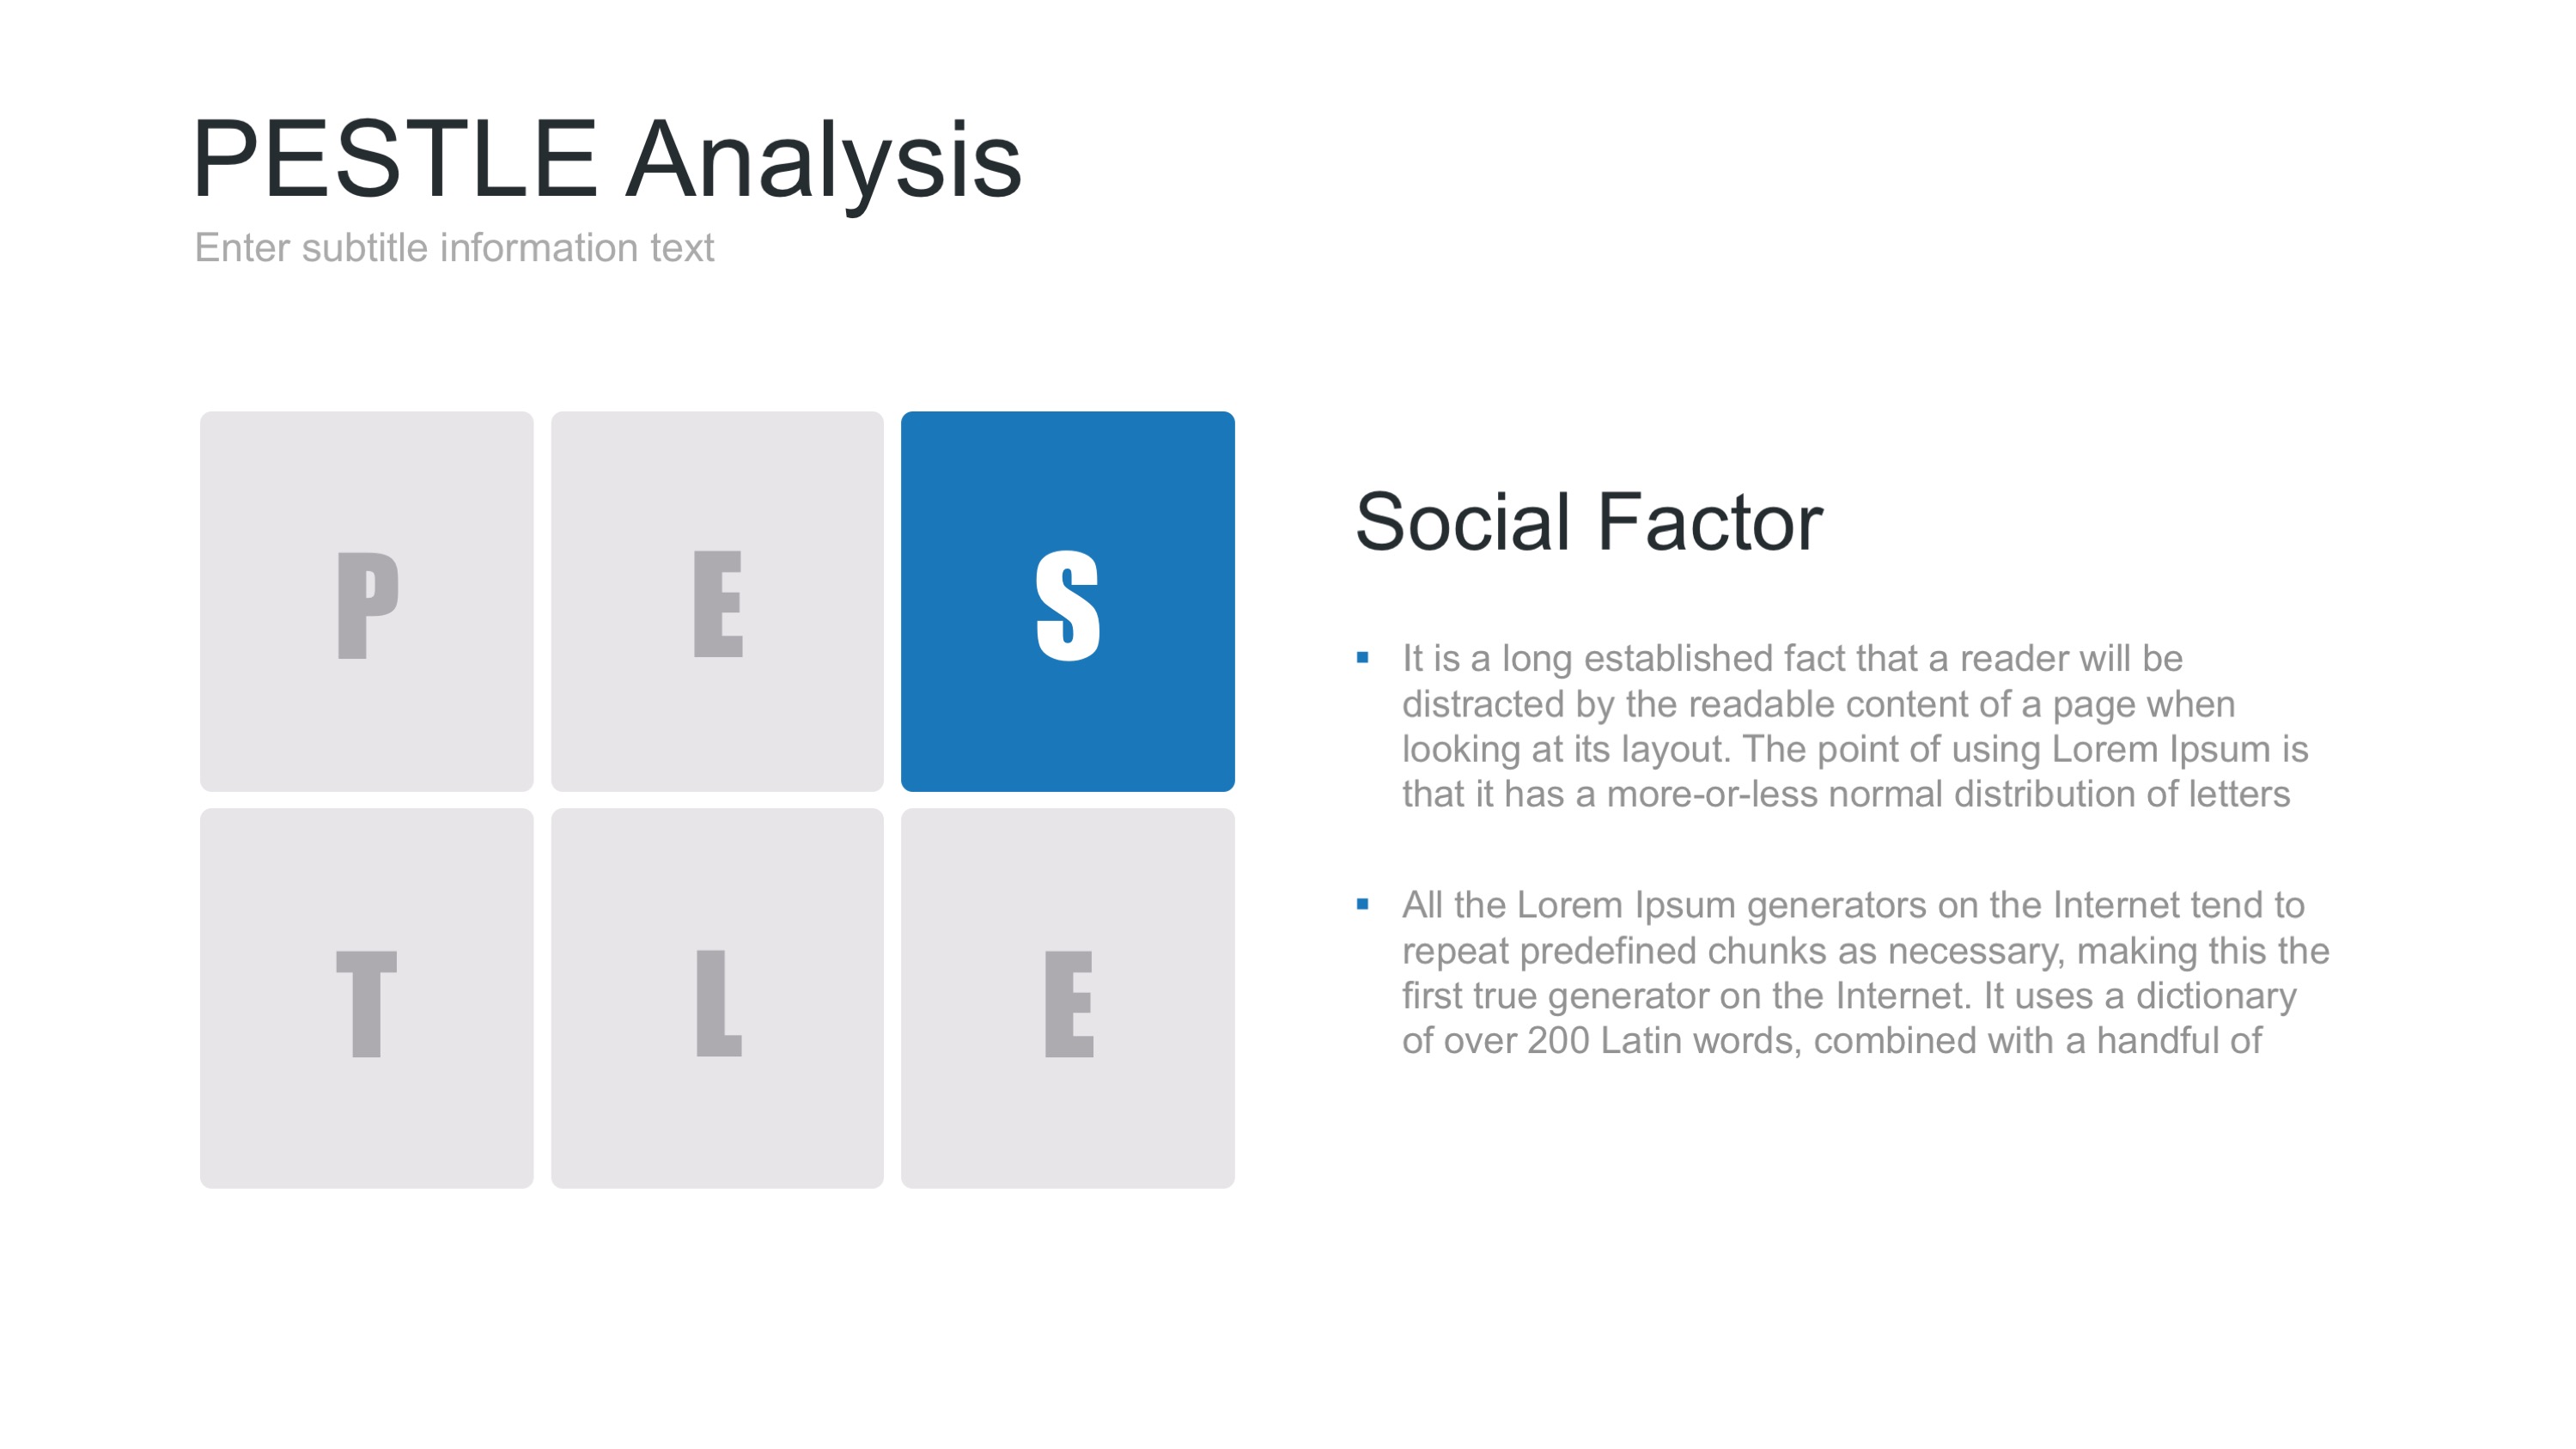
Task: Click the word PESTLE in the title
Action: 395,160
